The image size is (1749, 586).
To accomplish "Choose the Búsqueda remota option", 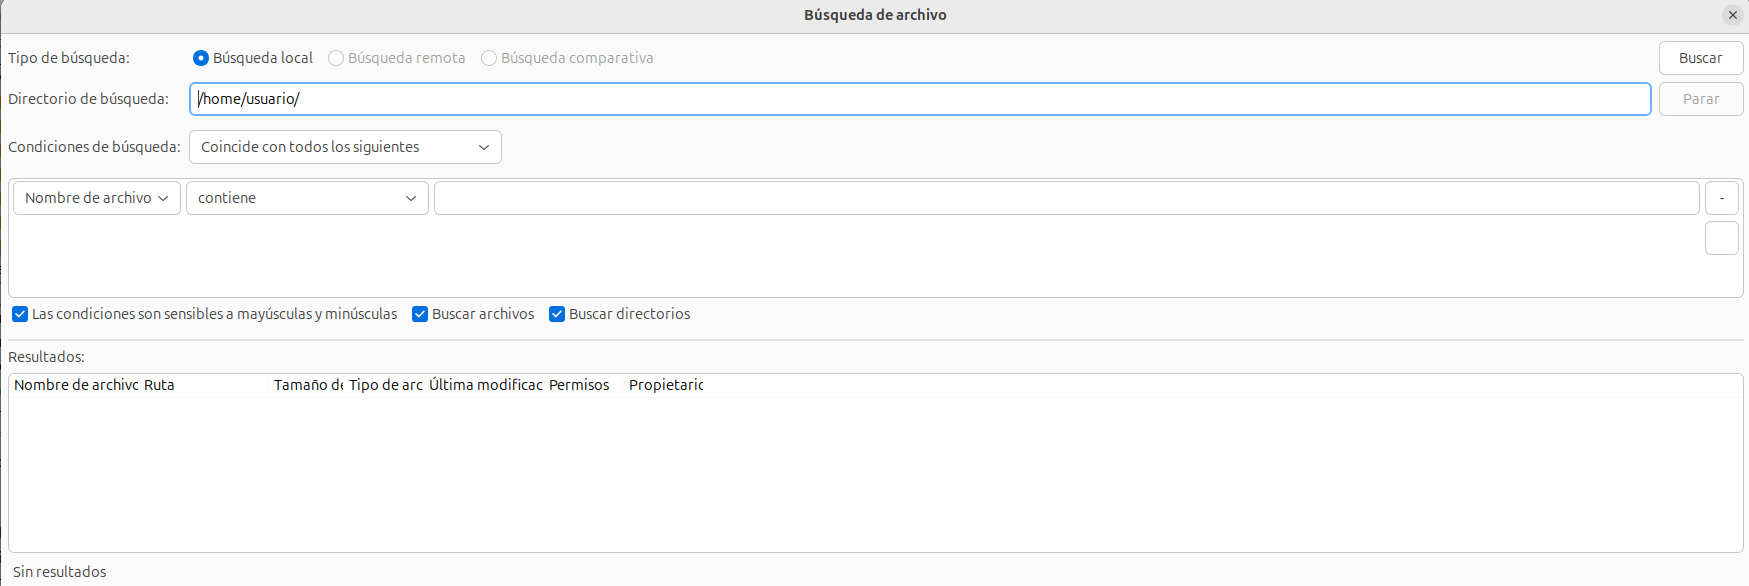I will (336, 58).
